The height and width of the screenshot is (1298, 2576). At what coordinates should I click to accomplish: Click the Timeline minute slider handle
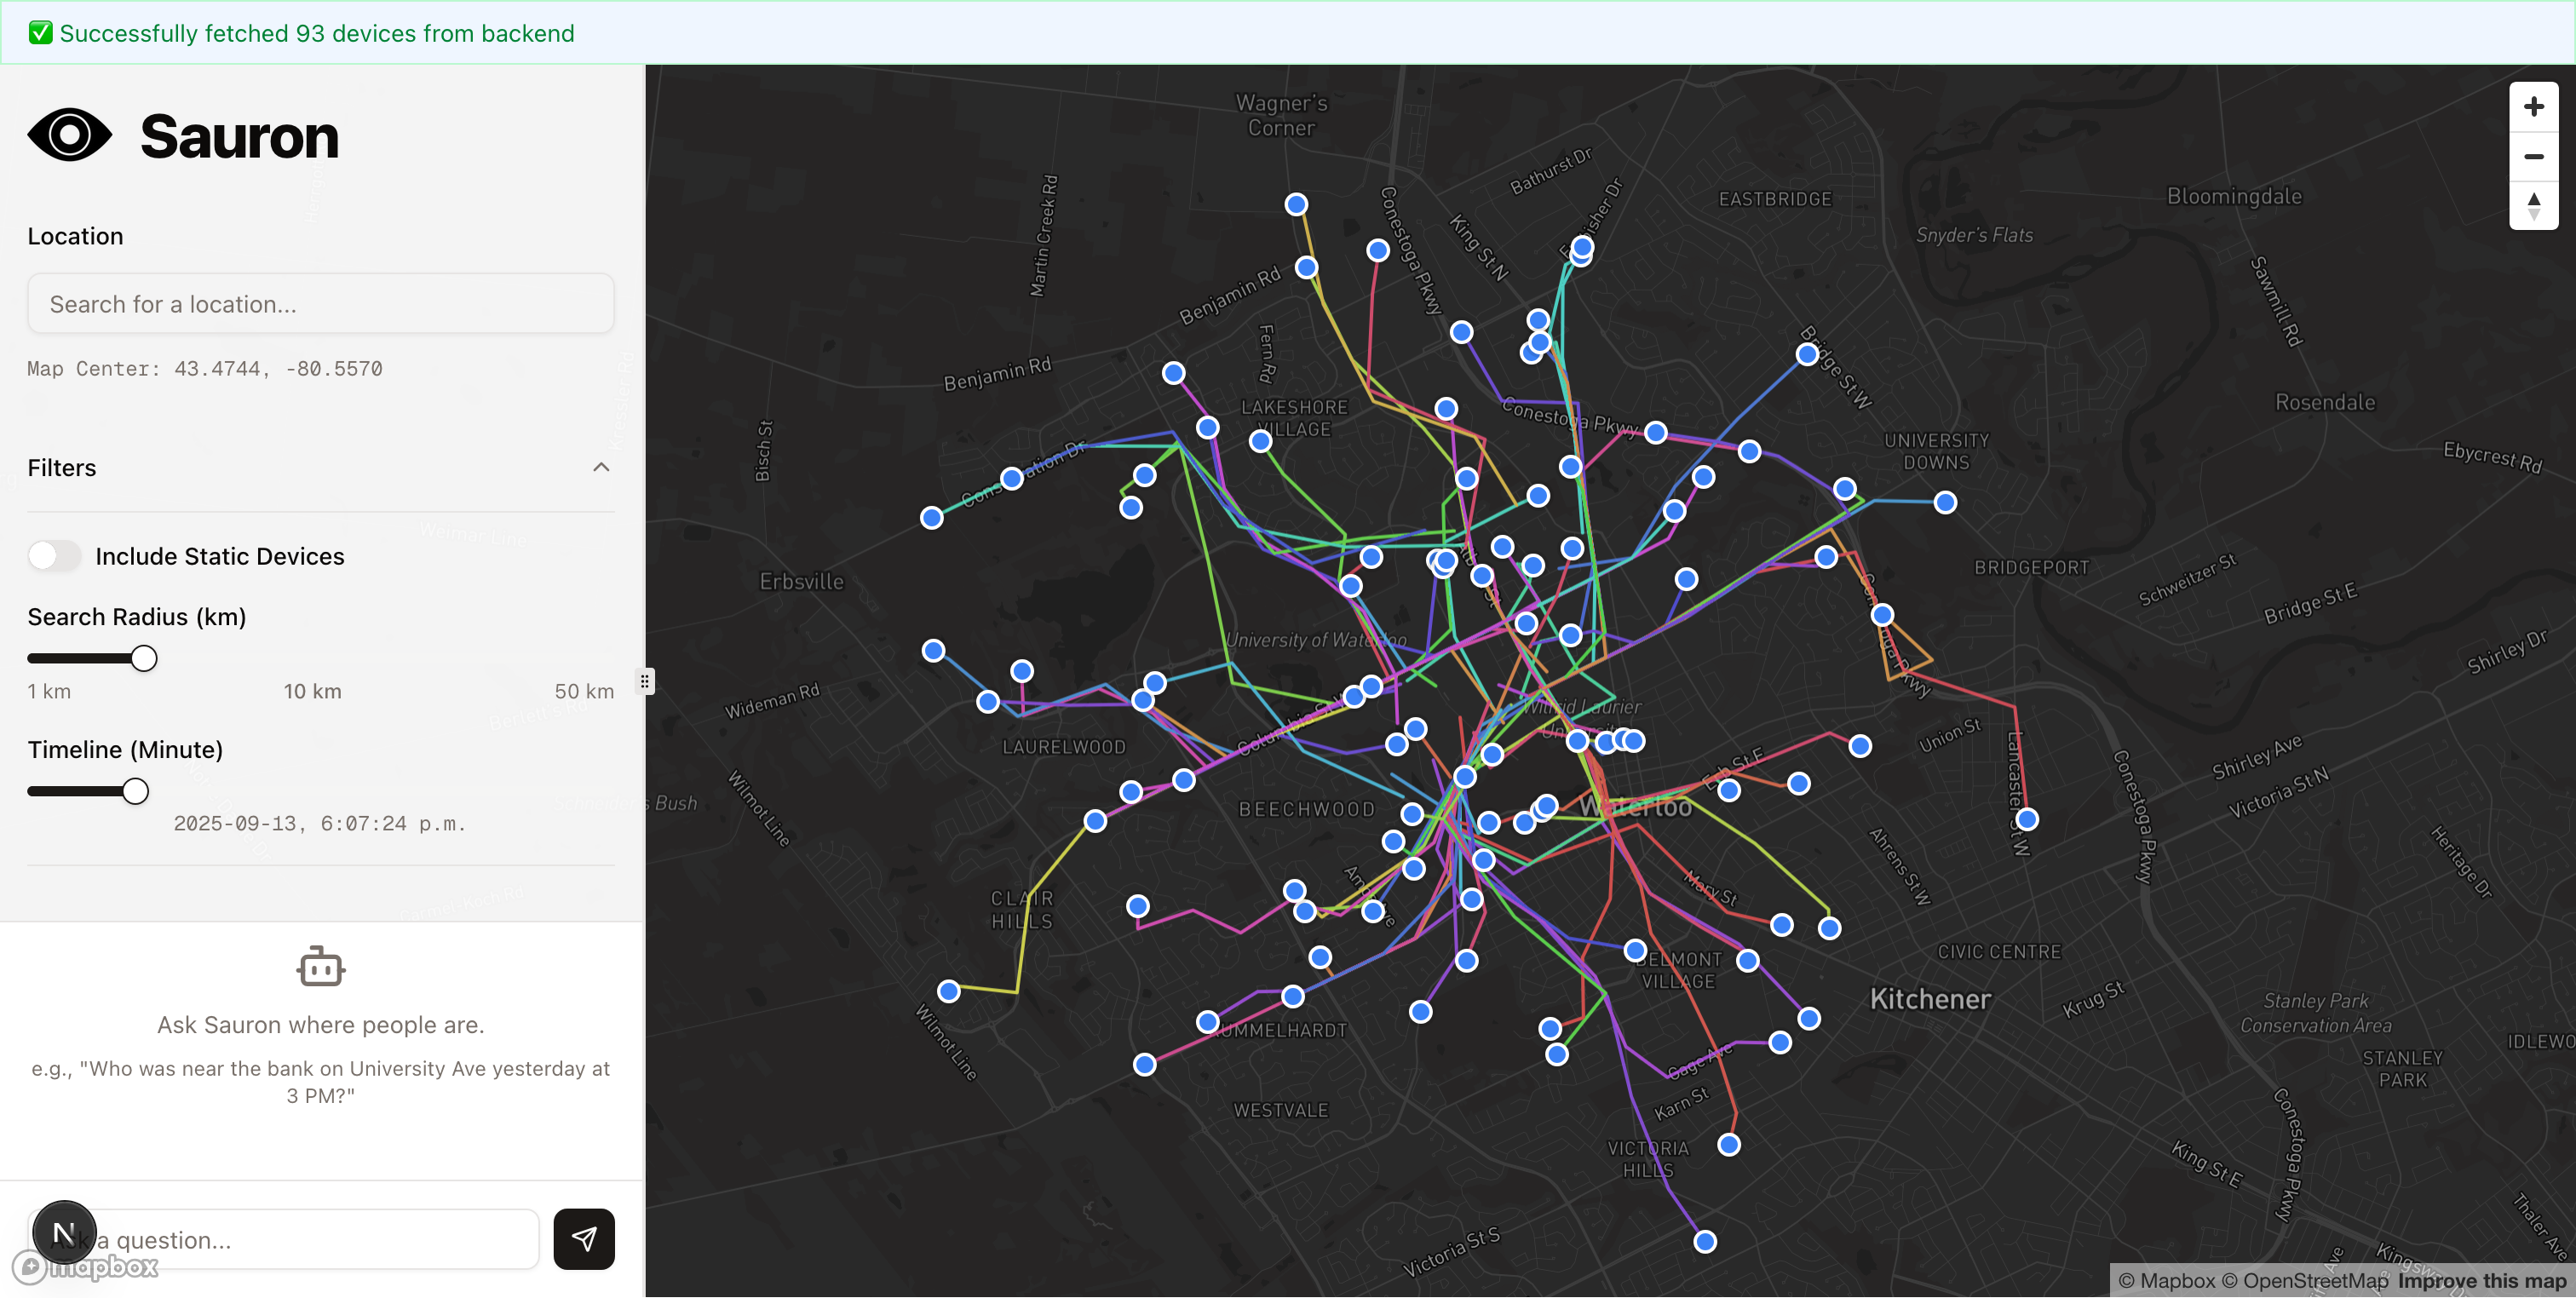[x=136, y=791]
